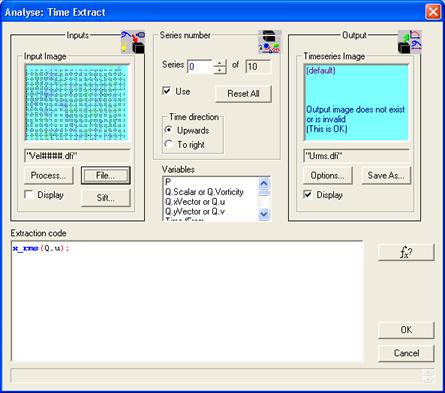Screen dimensions: 445x393
Task: Click the Save As... button
Action: coord(386,175)
